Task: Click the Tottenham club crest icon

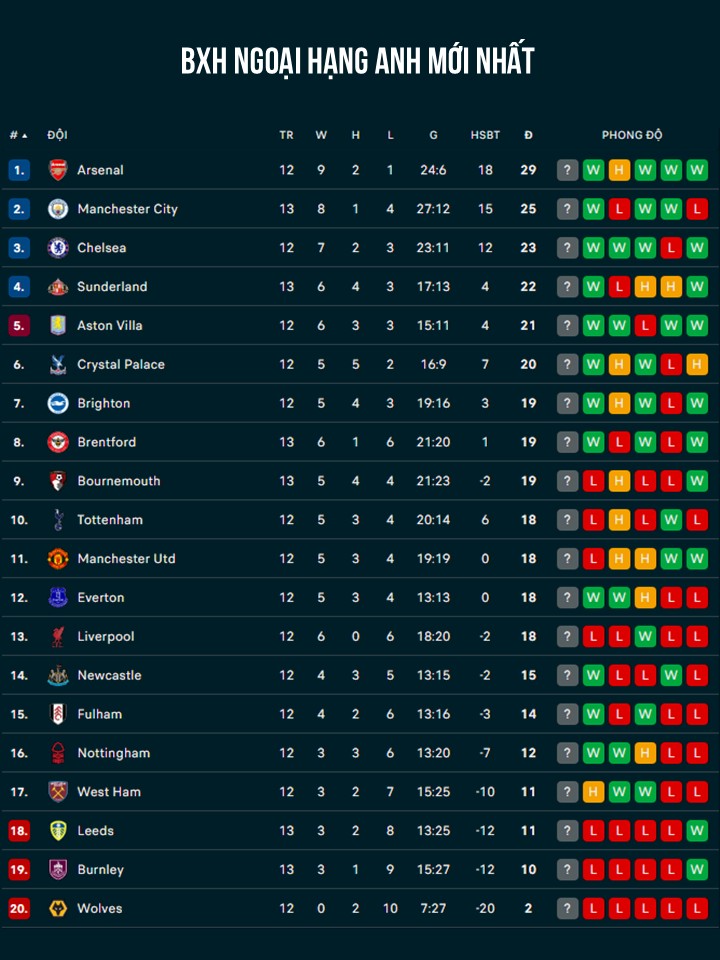Action: (58, 520)
